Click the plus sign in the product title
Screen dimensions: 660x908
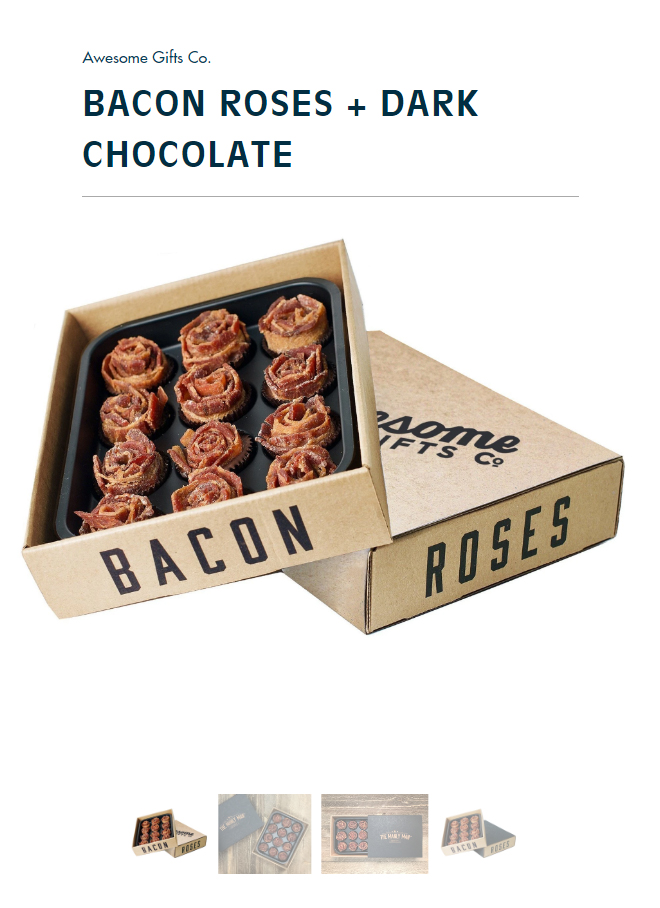(357, 106)
